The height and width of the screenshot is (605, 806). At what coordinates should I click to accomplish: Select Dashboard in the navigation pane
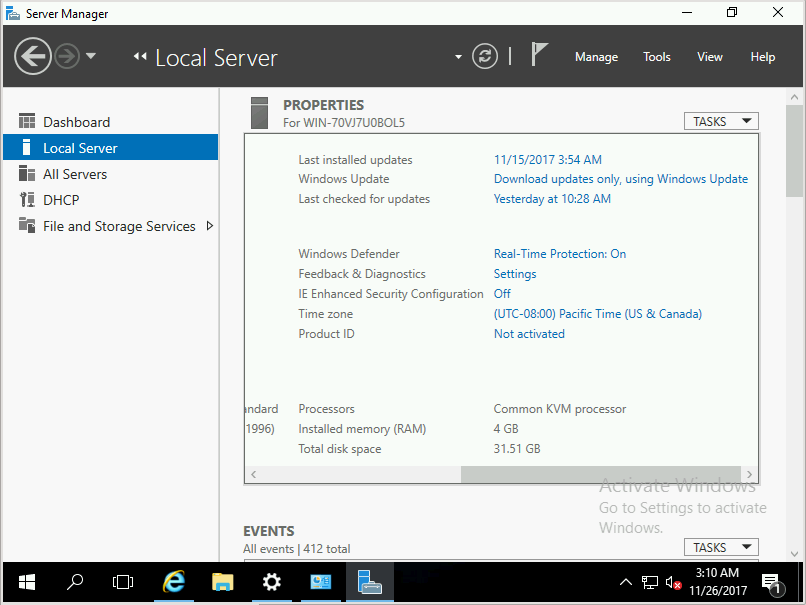click(77, 122)
